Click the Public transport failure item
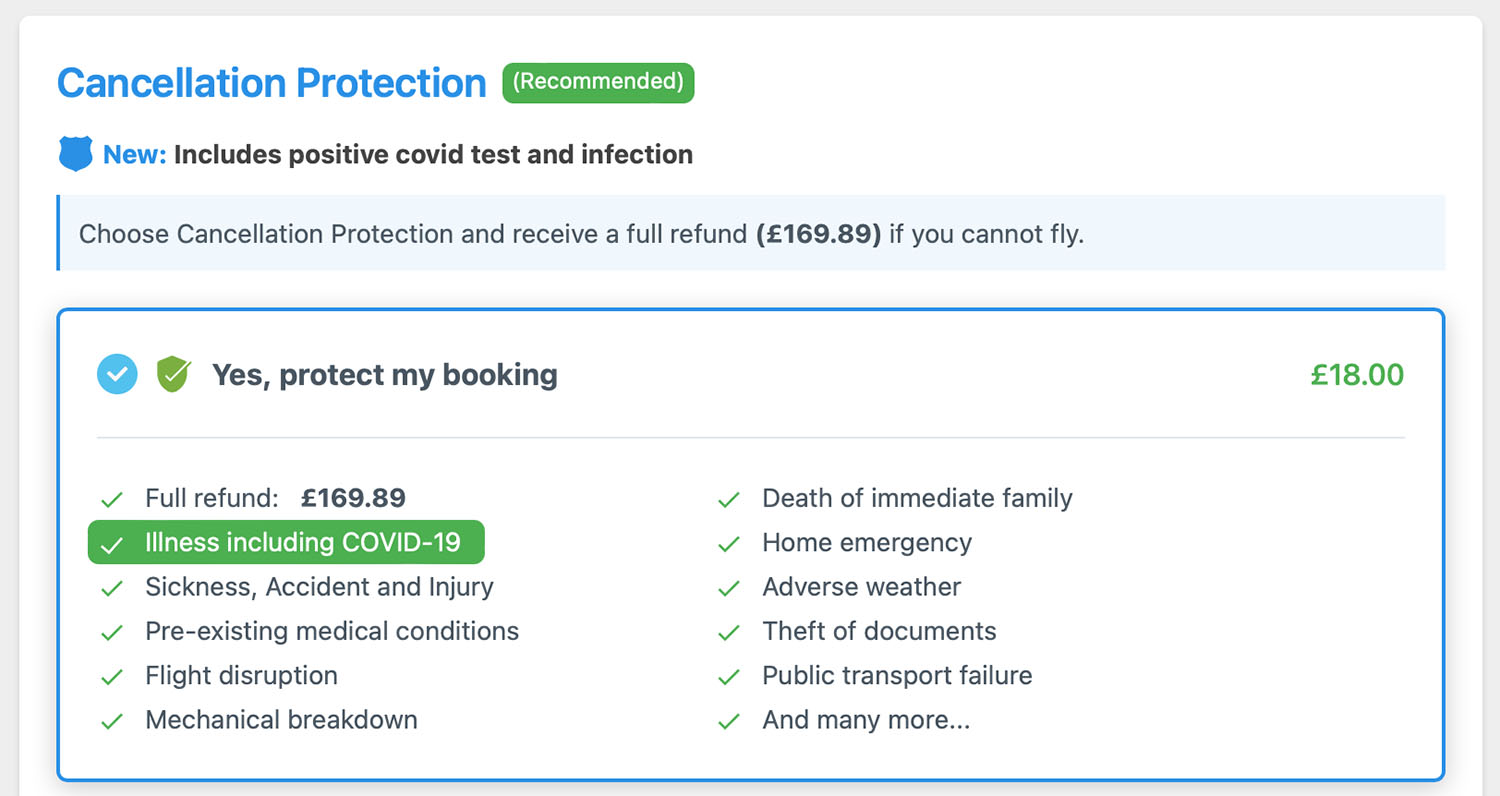 click(x=897, y=676)
